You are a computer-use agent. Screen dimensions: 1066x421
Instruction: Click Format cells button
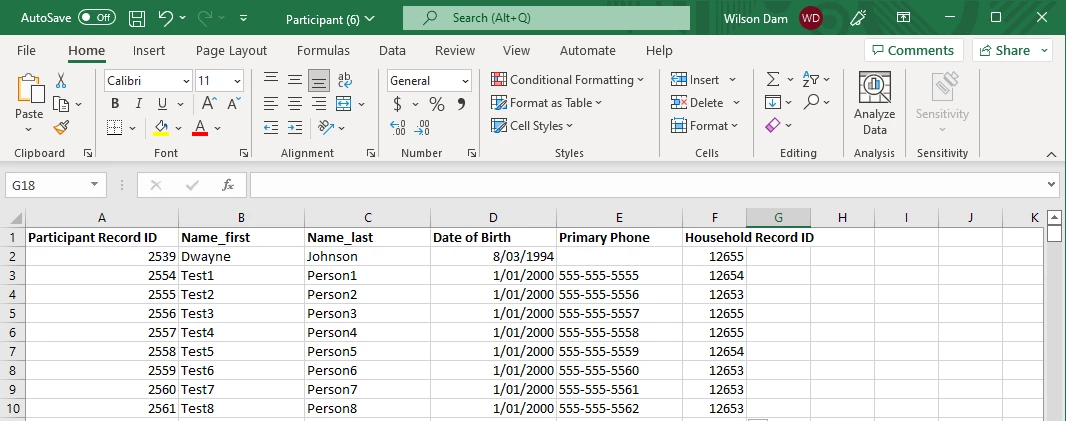coord(704,126)
